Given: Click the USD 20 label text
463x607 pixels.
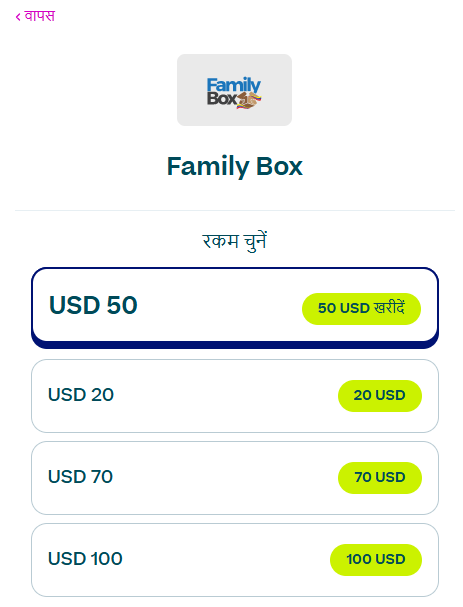Looking at the screenshot, I should 81,395.
